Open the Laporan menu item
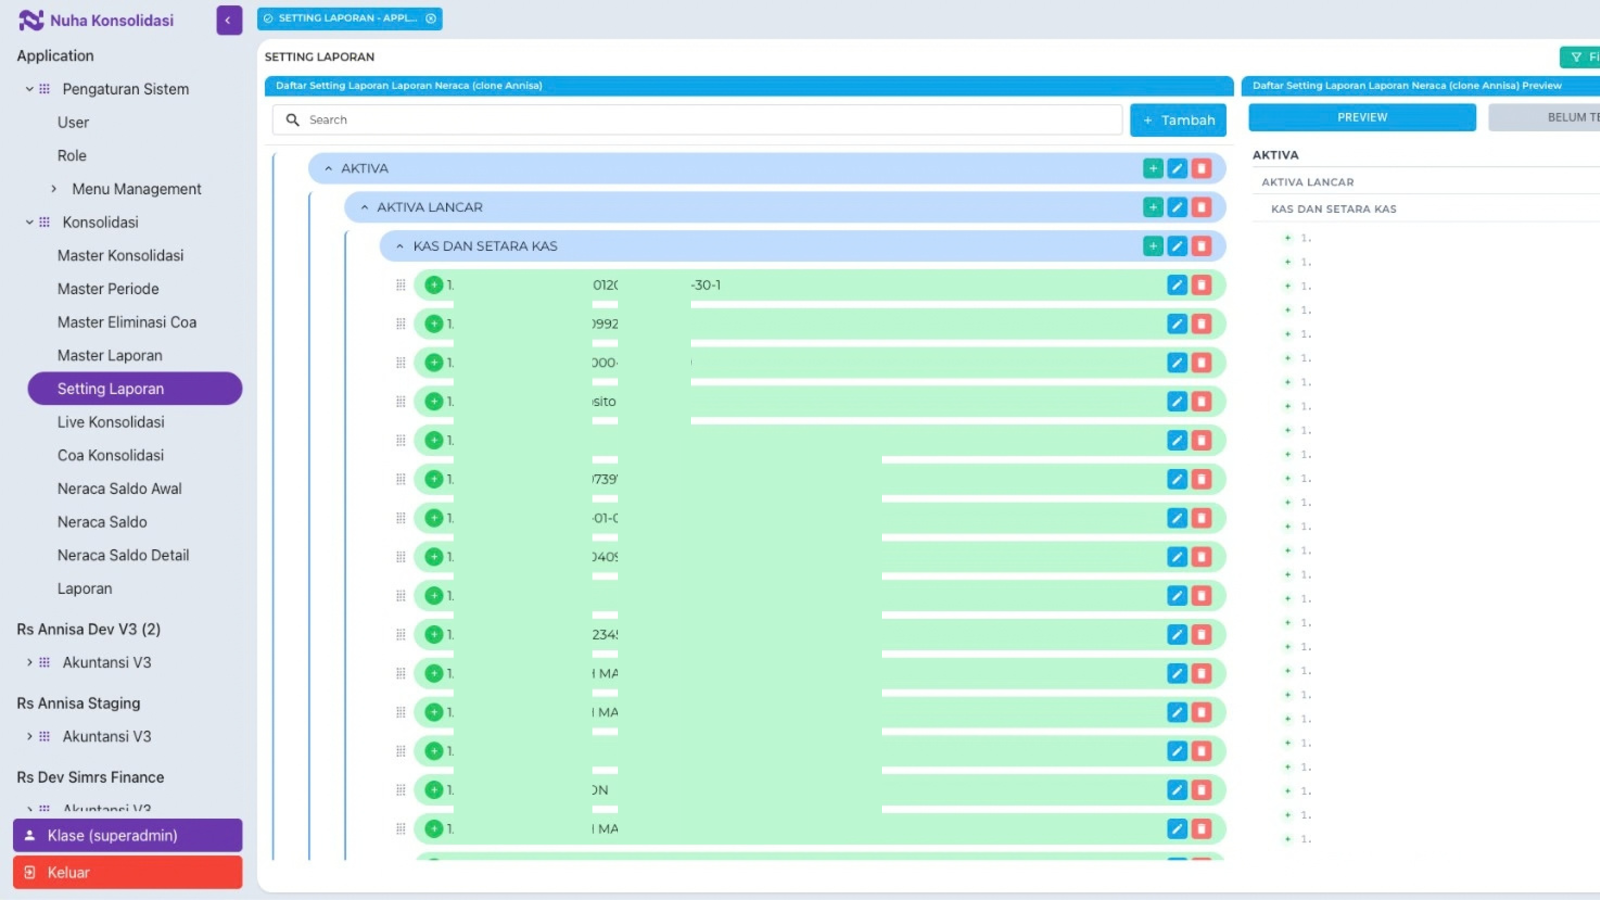 pos(85,589)
